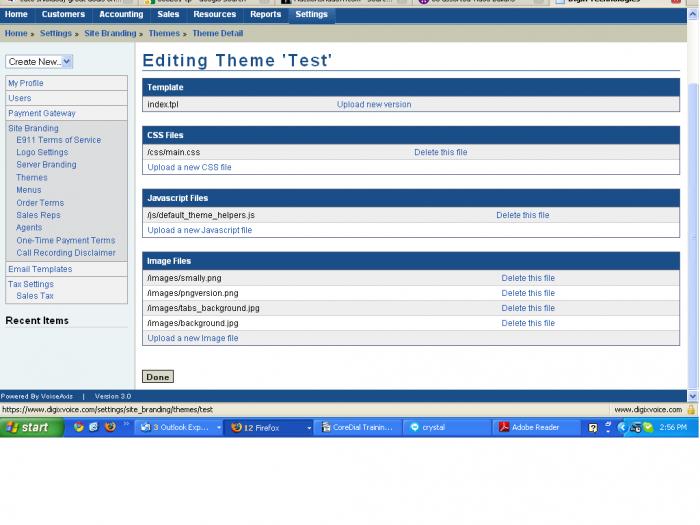Delete /images/pngversion.png file
This screenshot has height=525, width=700.
[528, 293]
